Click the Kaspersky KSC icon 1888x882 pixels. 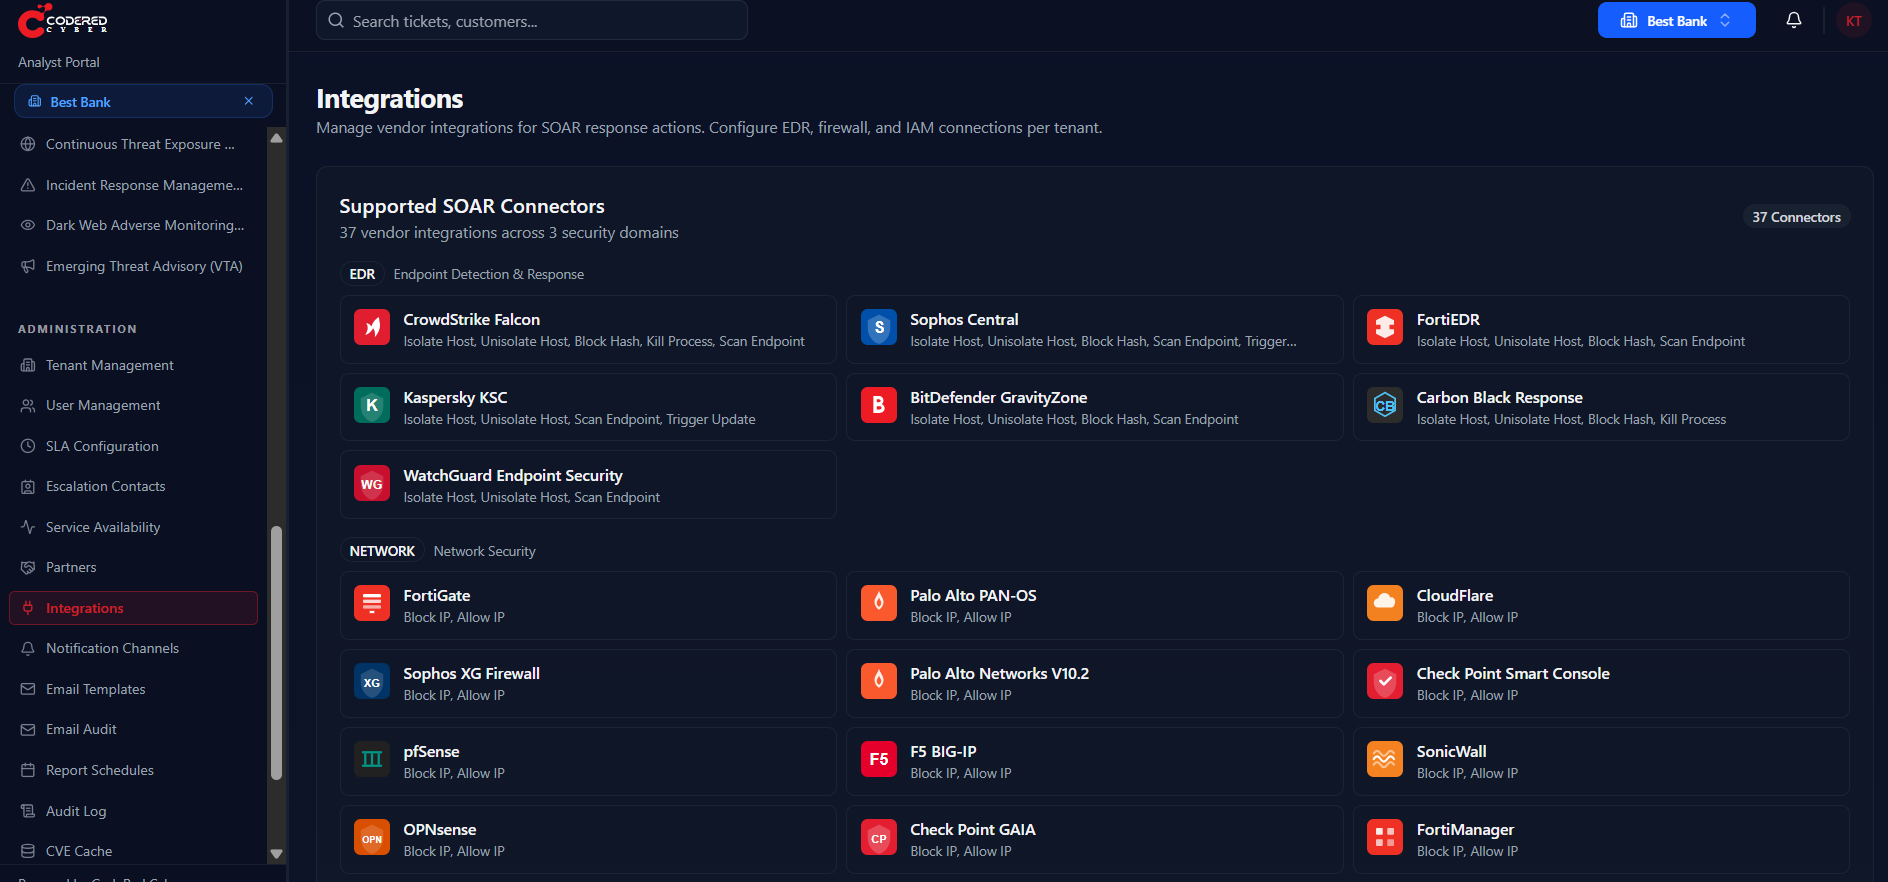coord(372,405)
